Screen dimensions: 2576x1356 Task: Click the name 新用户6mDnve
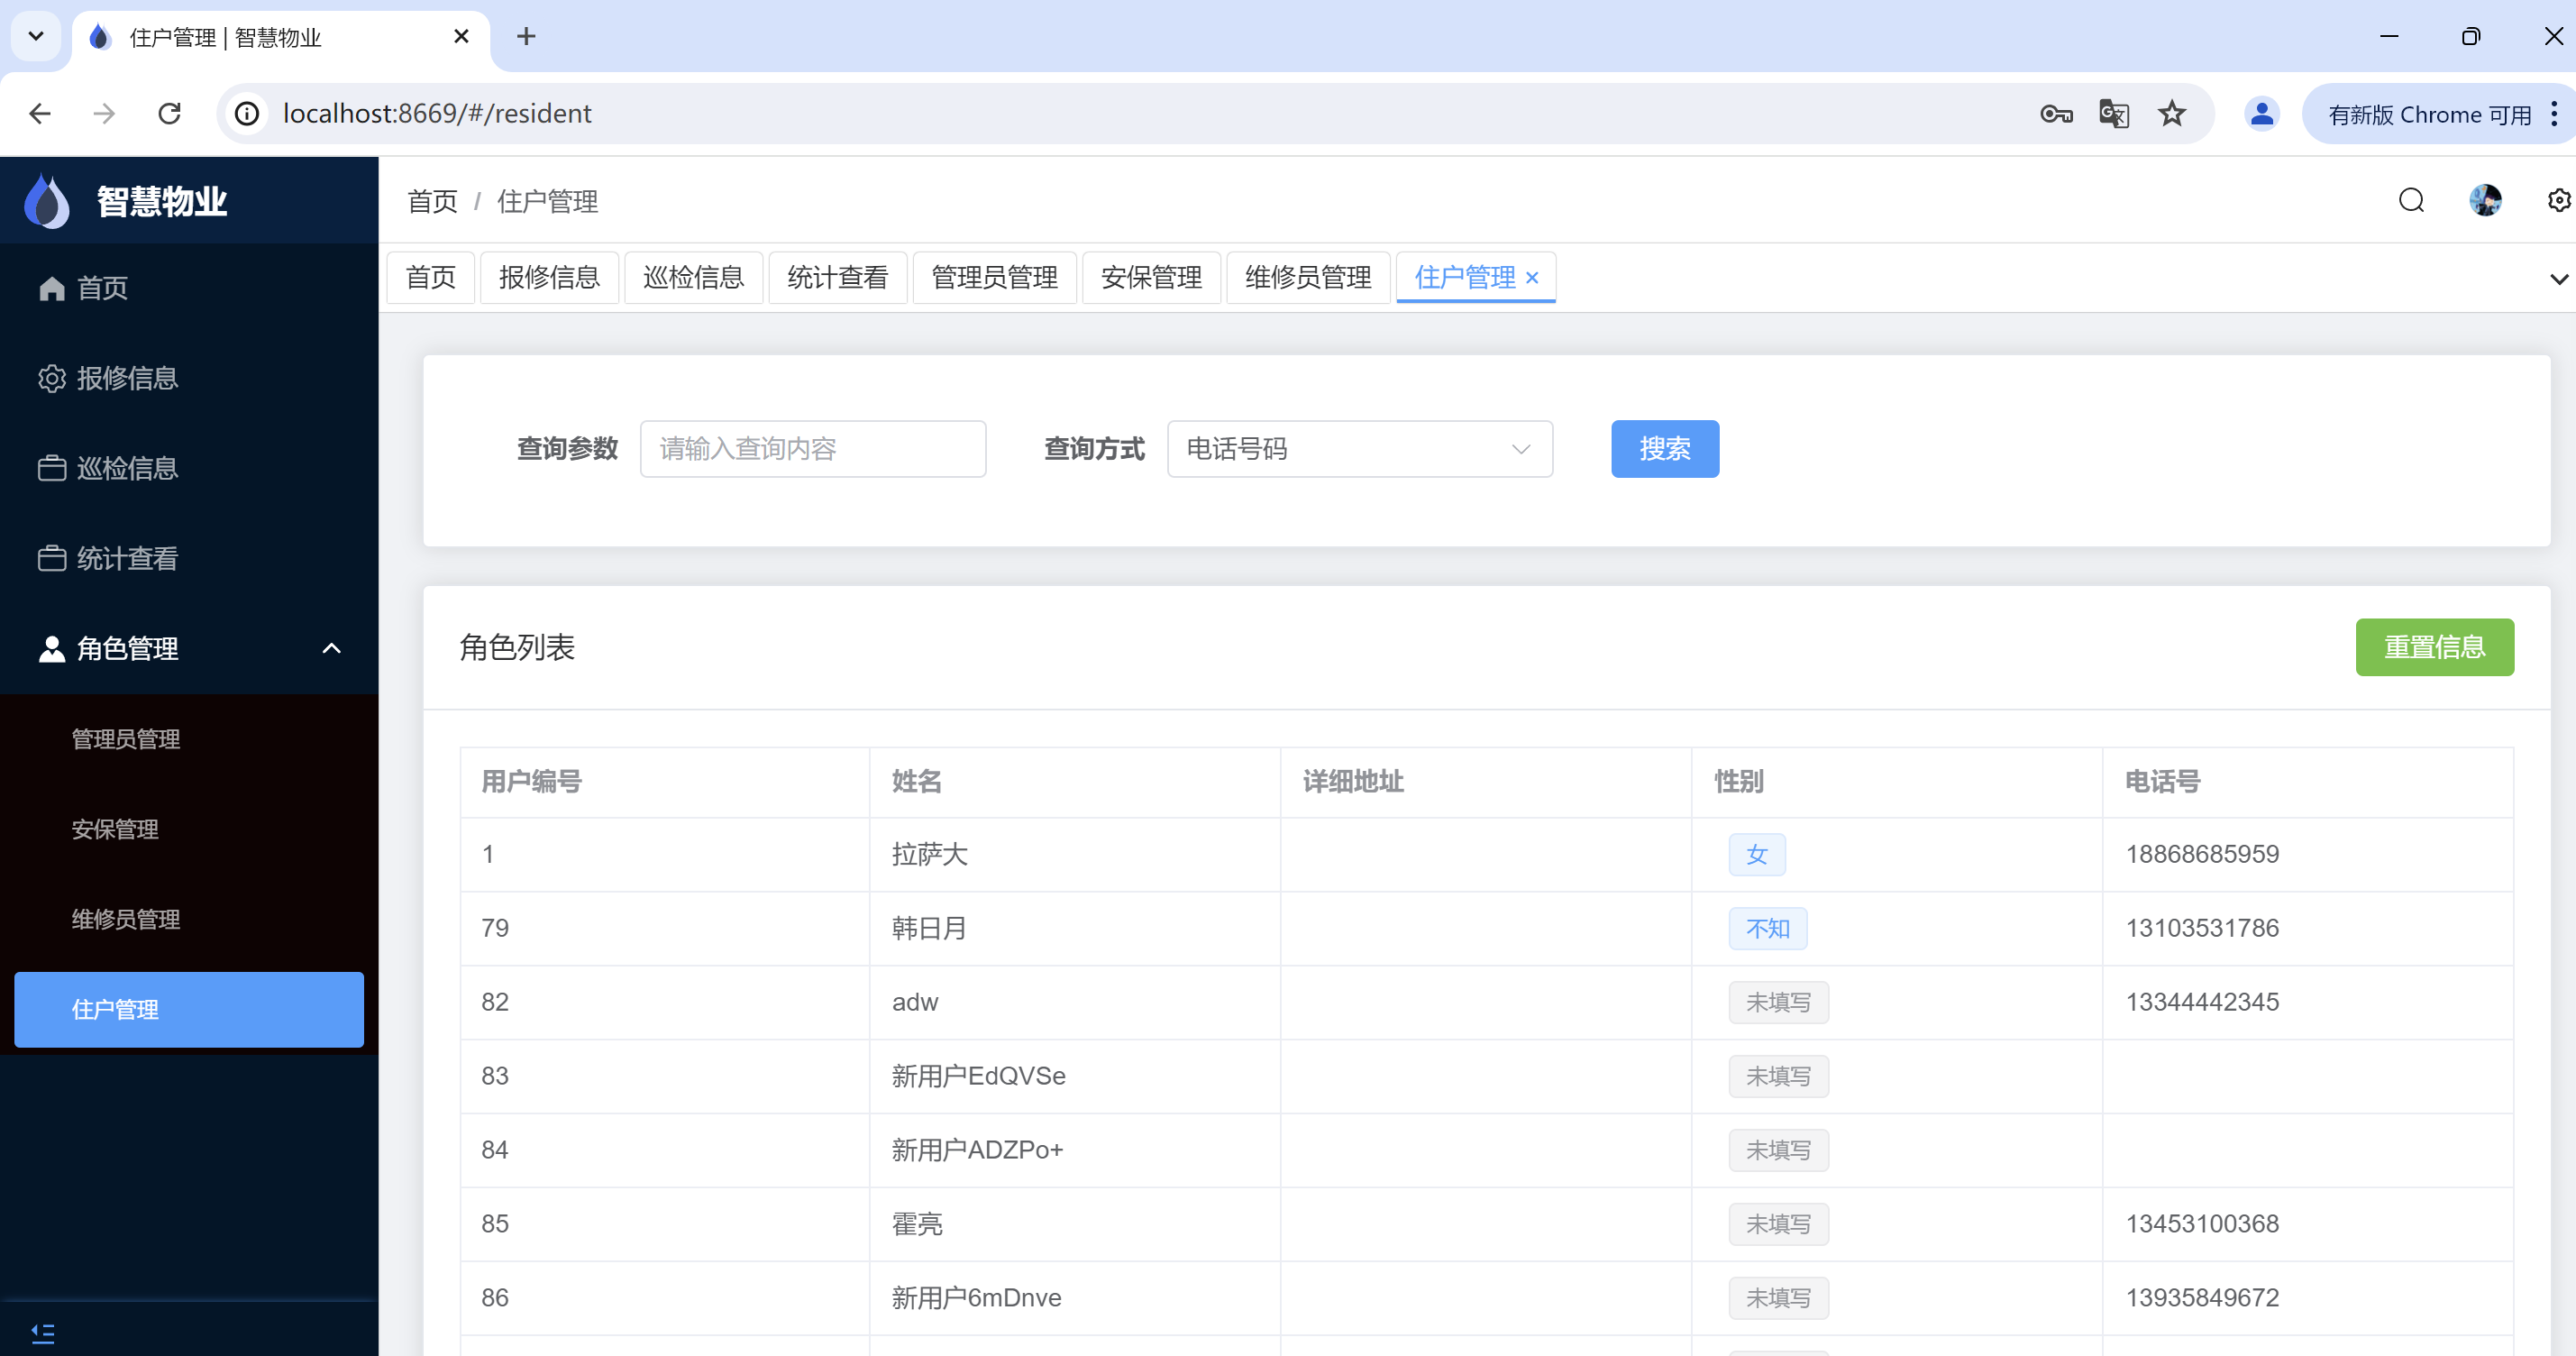click(x=976, y=1298)
